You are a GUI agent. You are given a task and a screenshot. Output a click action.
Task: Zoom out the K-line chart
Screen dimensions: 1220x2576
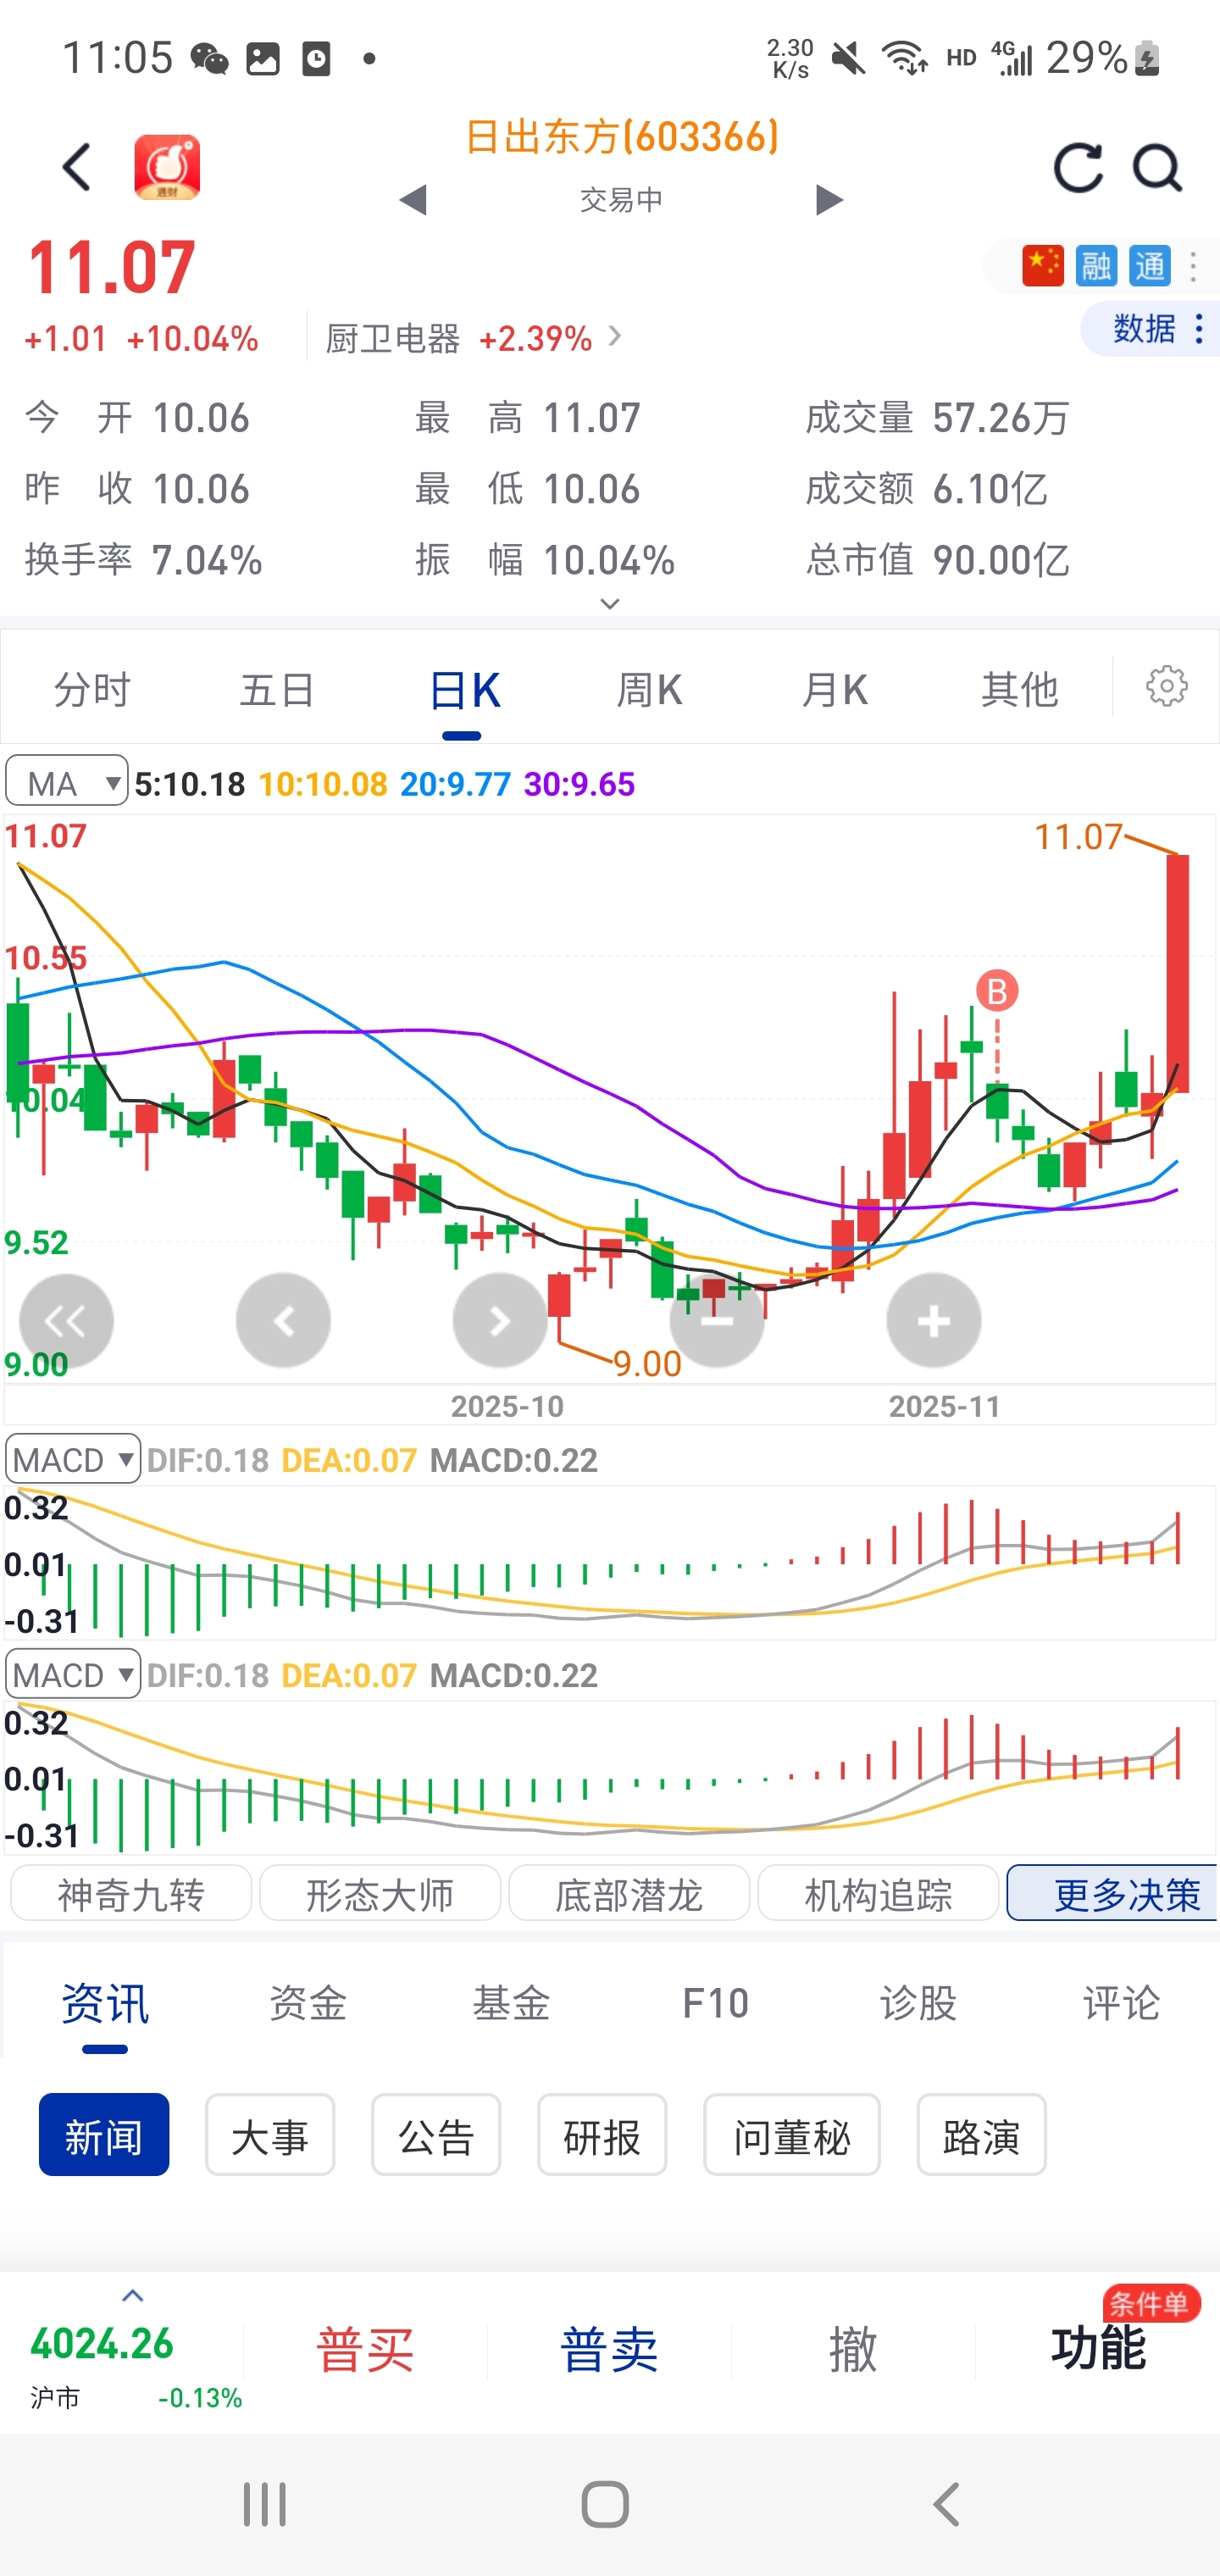point(717,1321)
